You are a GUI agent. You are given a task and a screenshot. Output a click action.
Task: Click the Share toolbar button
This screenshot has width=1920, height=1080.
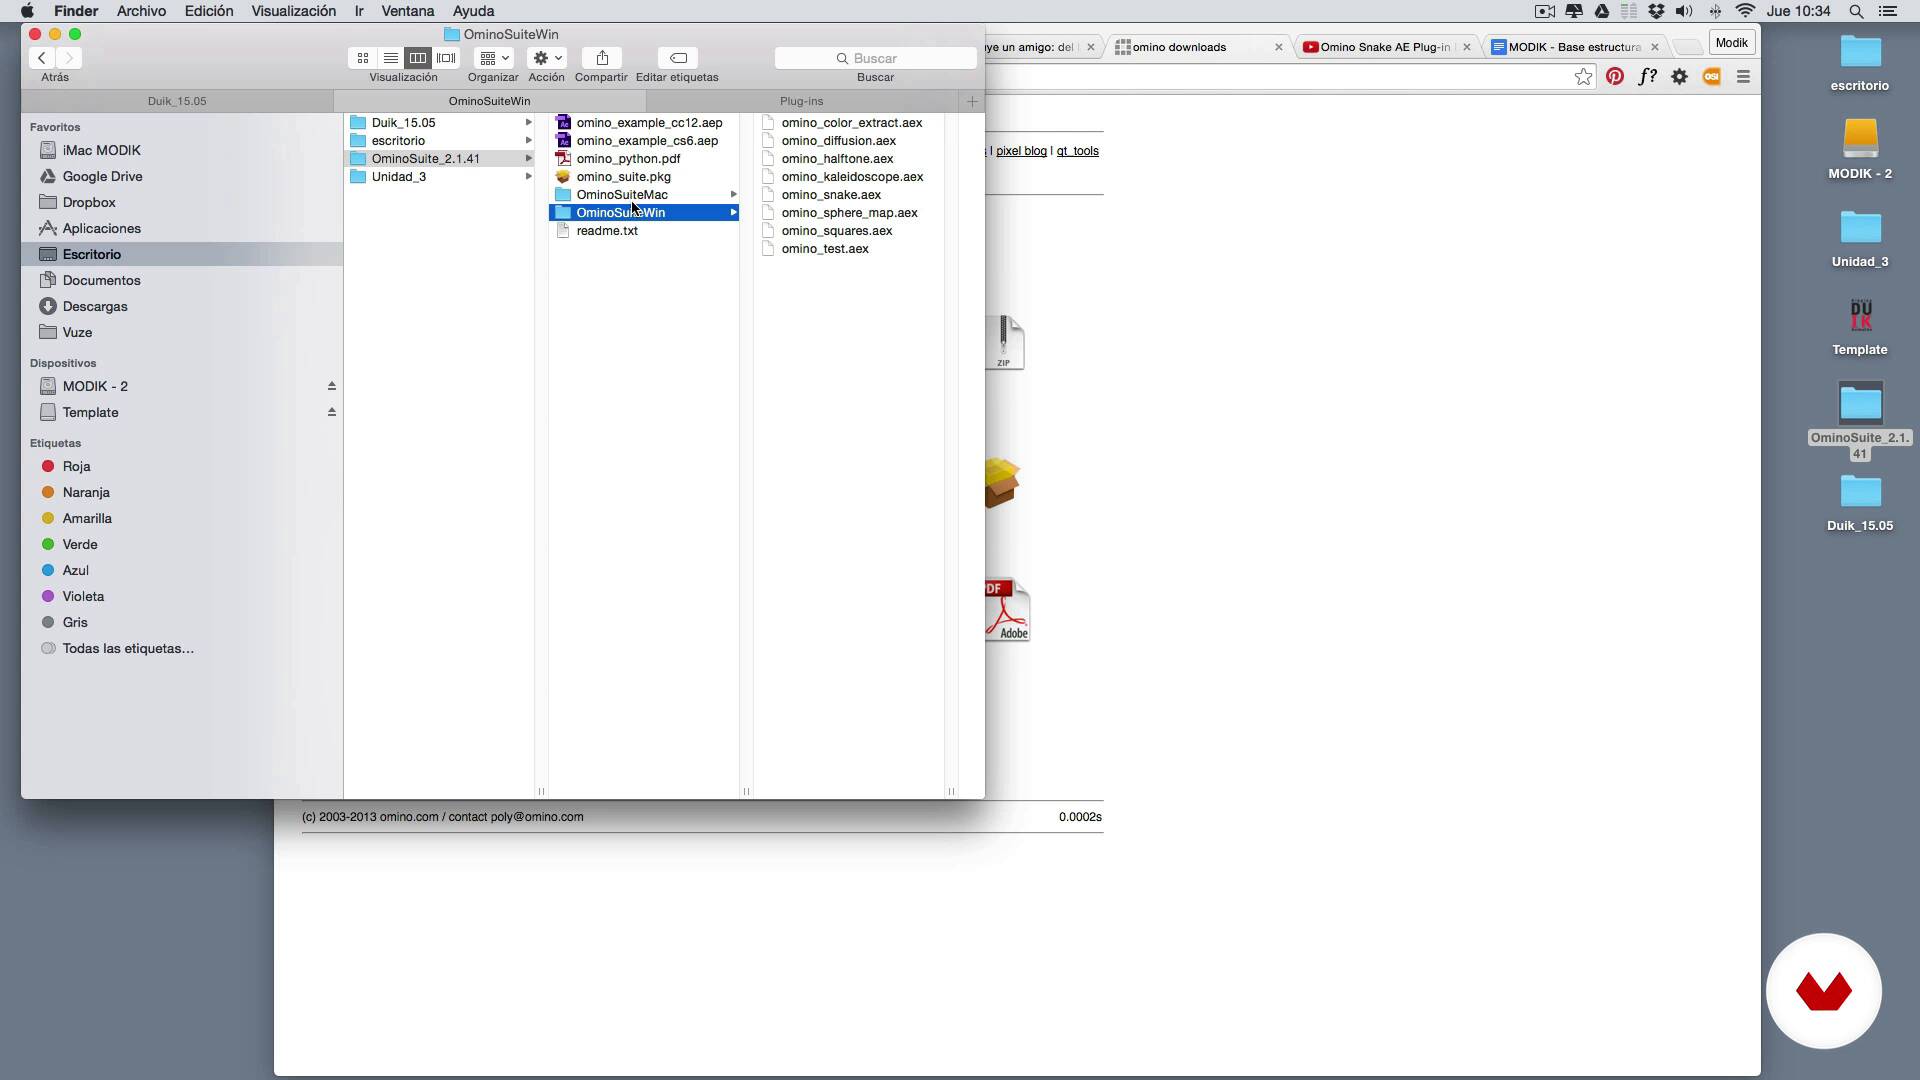click(602, 58)
